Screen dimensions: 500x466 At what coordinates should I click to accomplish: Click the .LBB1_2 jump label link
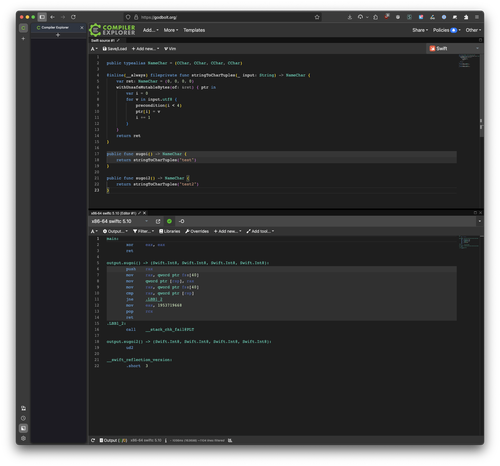coord(154,299)
